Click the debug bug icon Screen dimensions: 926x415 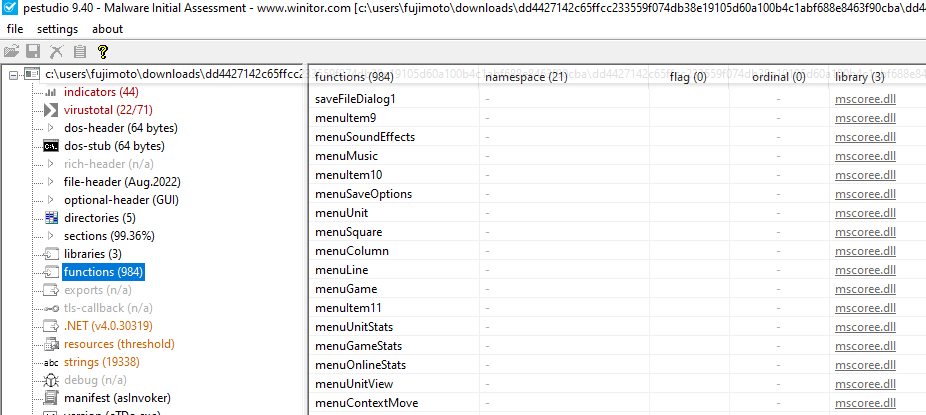(51, 380)
